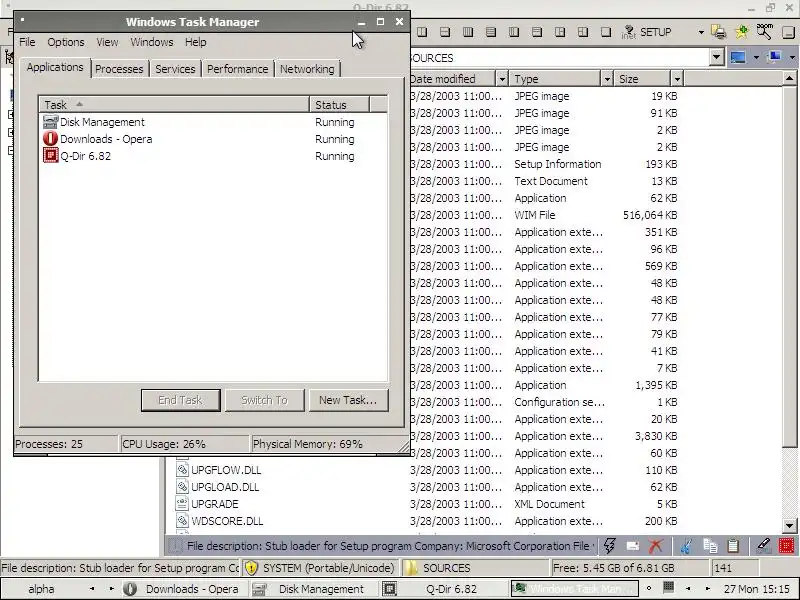Click the monitor view icon beside address bar
800x600 pixels.
pos(738,57)
